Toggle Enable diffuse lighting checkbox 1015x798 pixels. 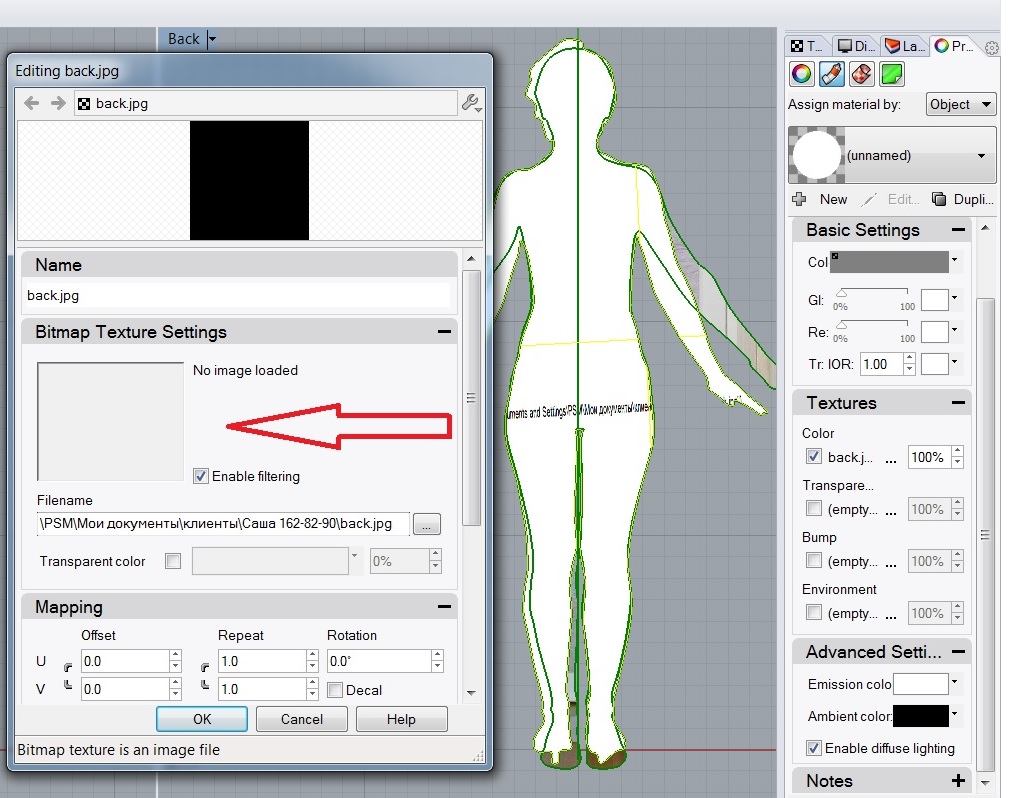[814, 748]
